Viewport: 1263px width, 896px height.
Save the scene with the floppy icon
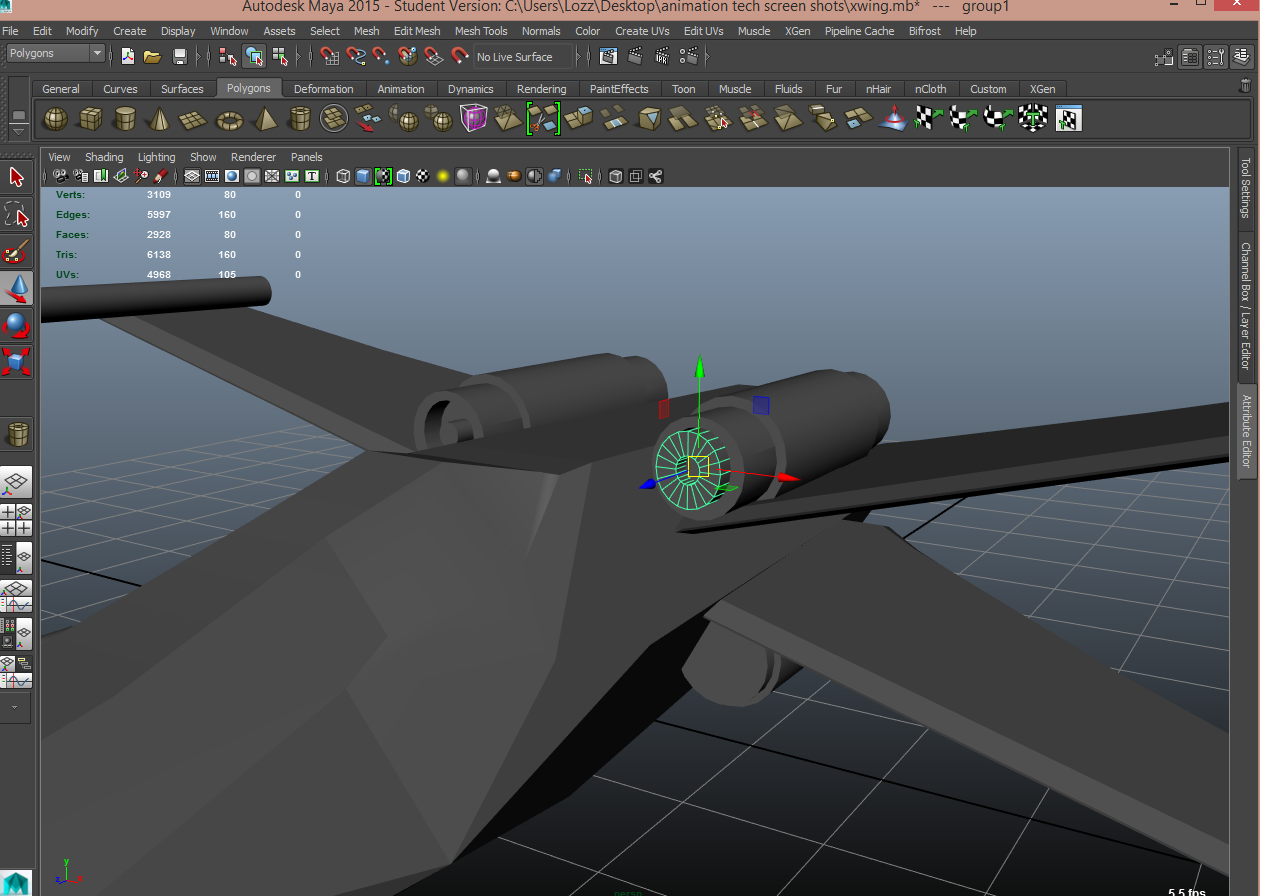coord(180,56)
